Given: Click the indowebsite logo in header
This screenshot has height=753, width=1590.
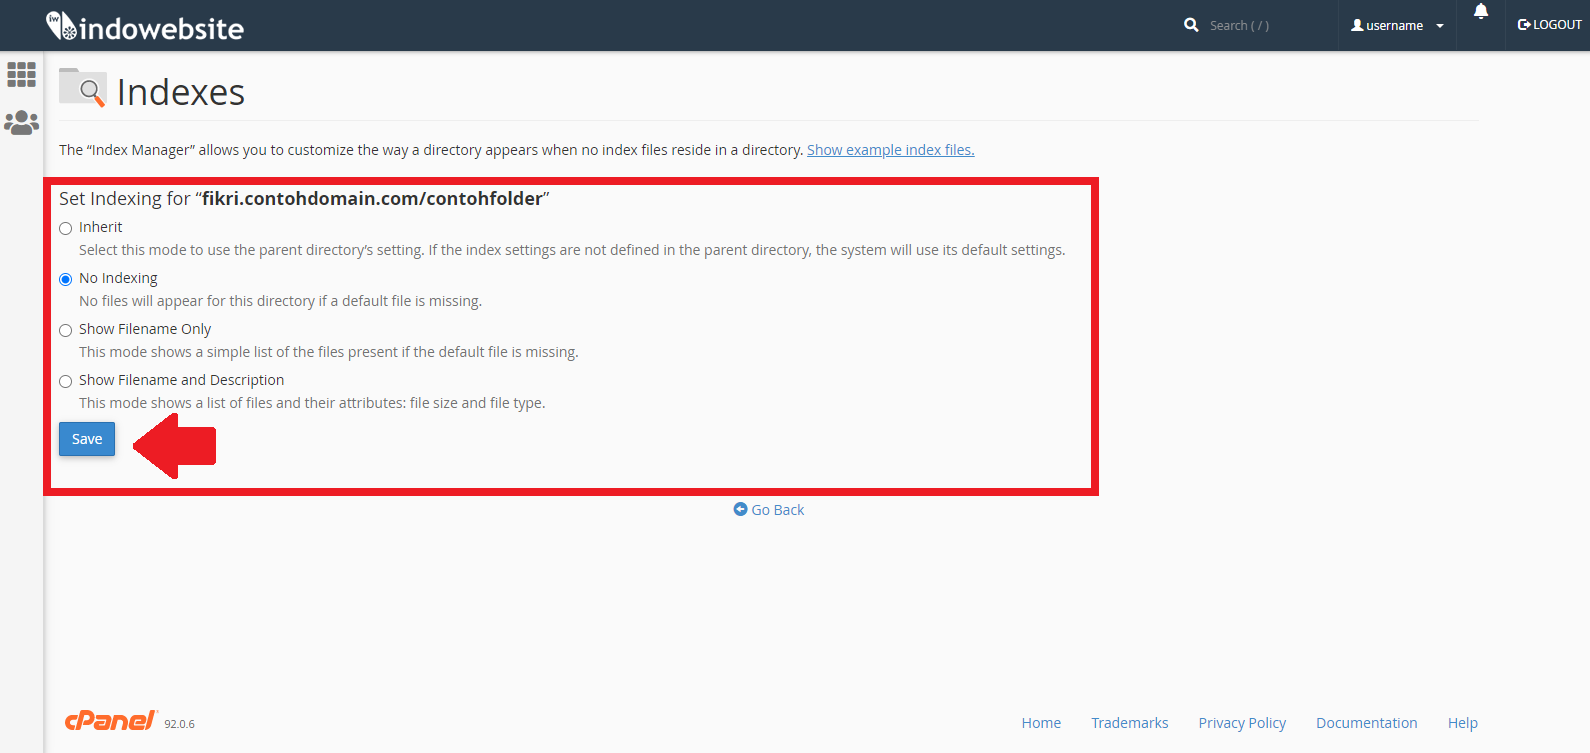Looking at the screenshot, I should point(145,27).
